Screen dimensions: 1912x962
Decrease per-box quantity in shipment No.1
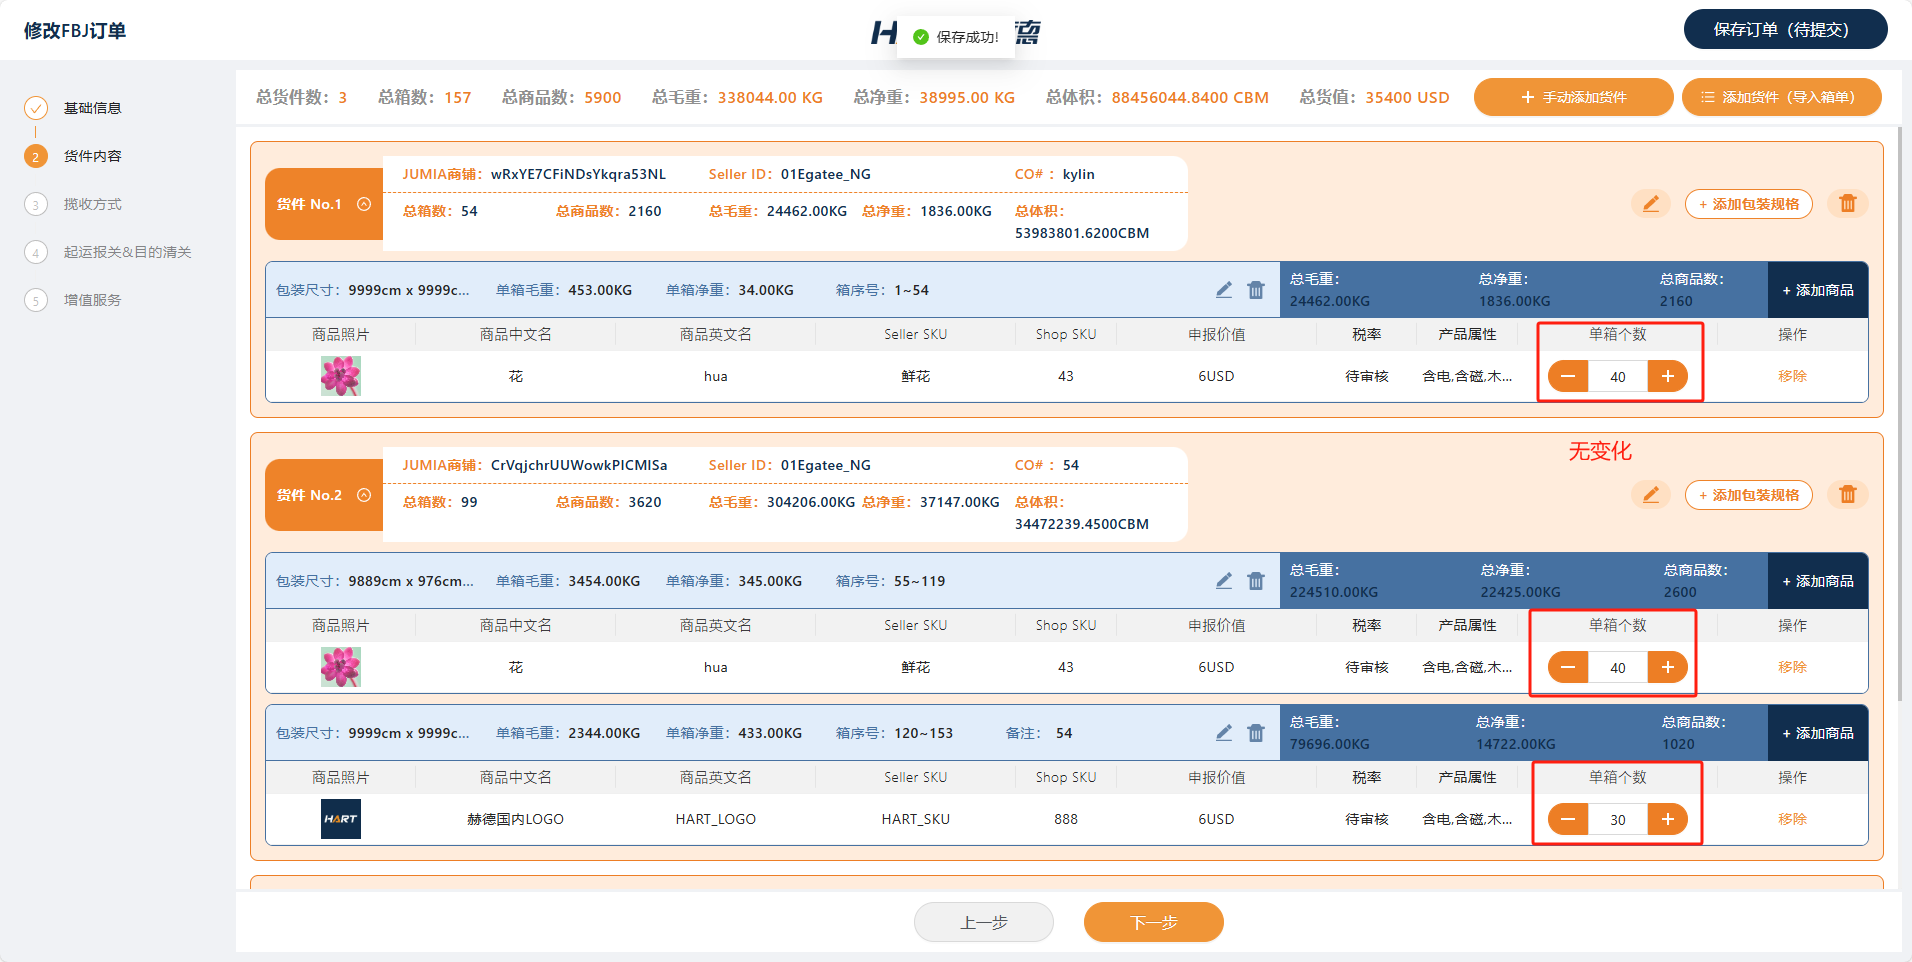(1568, 376)
